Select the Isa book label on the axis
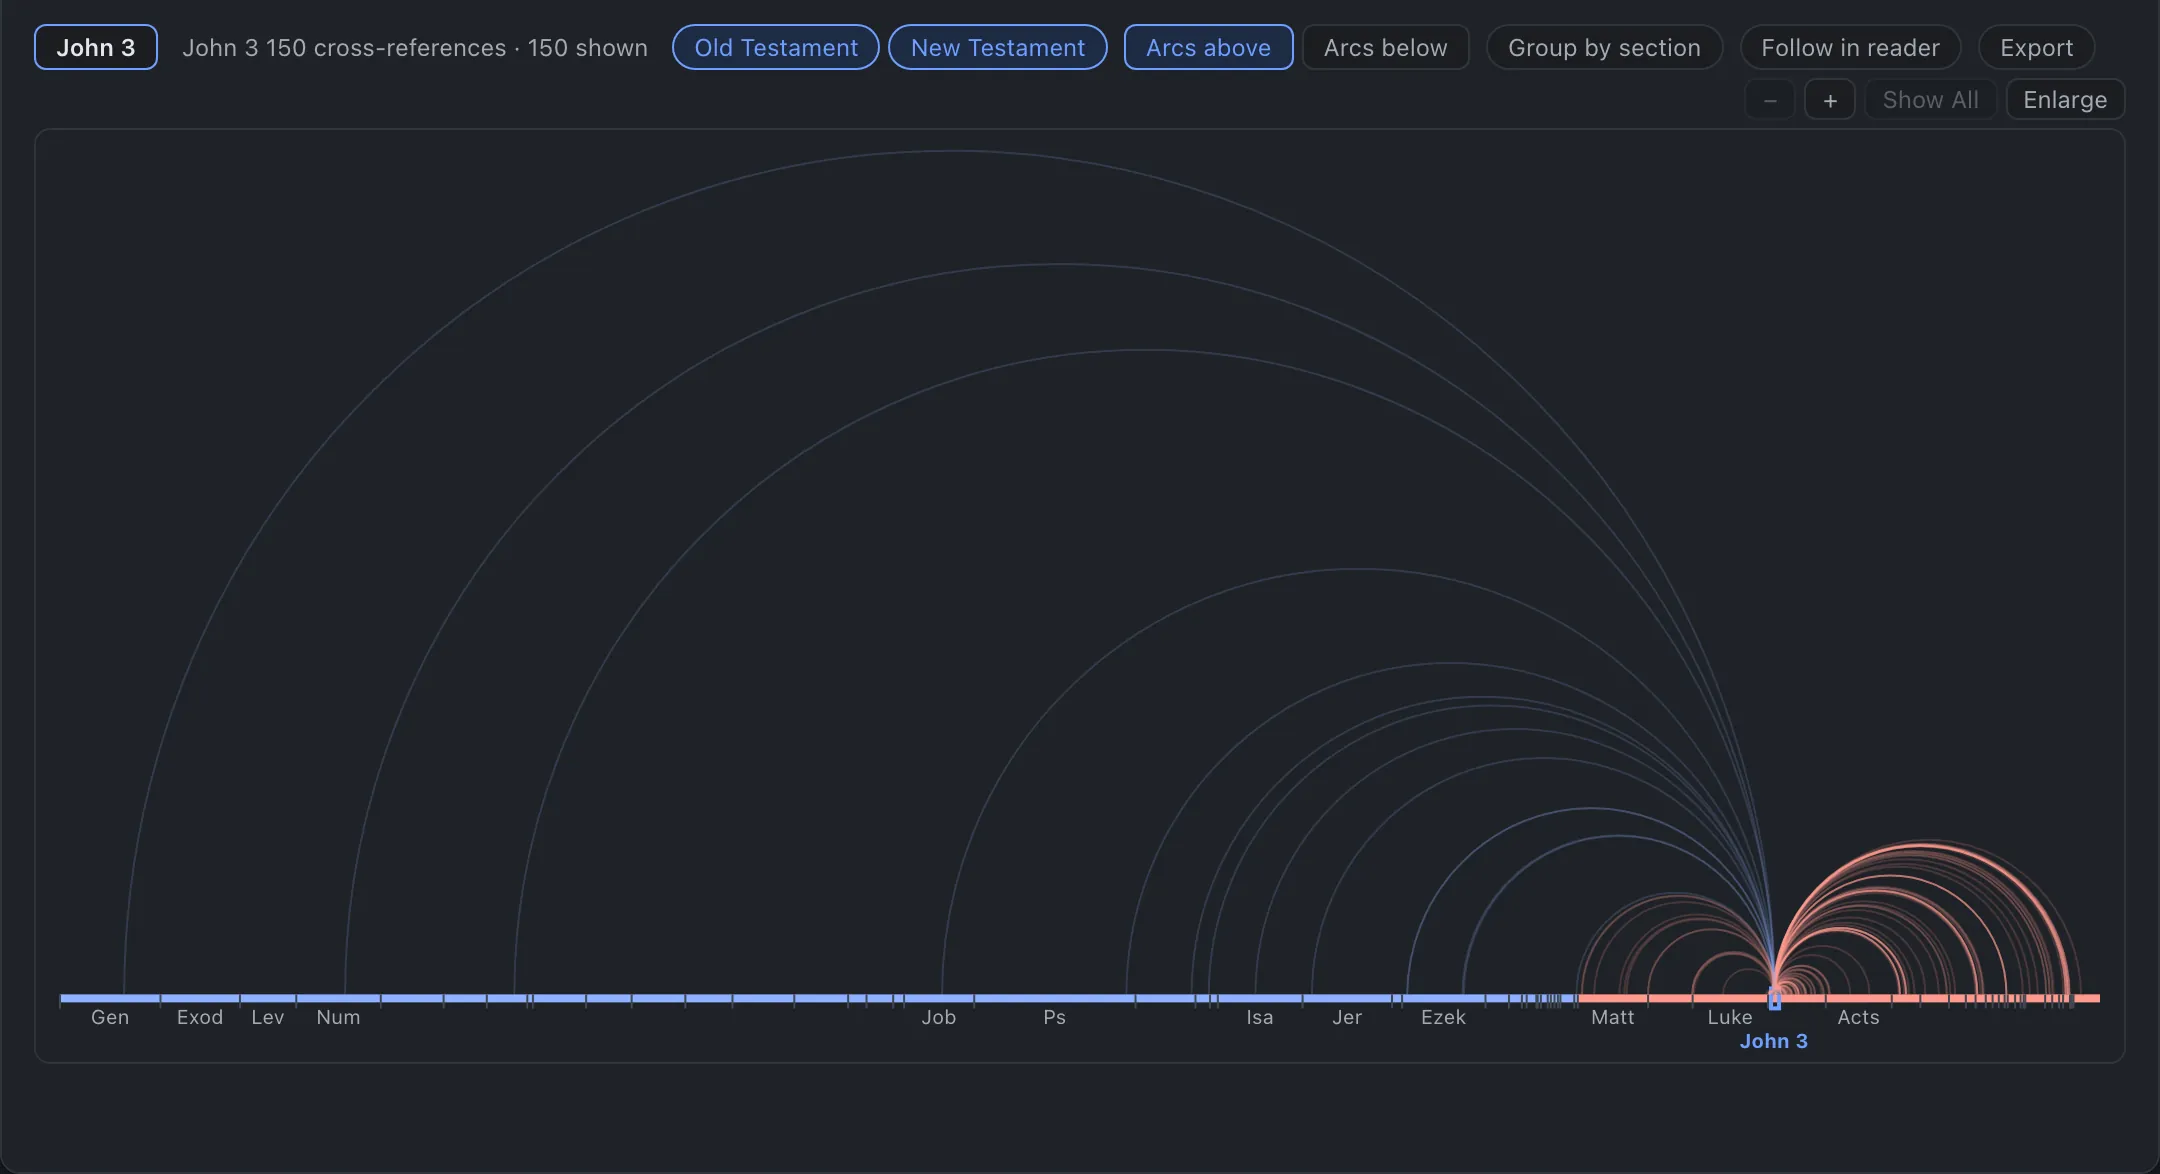The height and width of the screenshot is (1174, 2160). pos(1259,1017)
